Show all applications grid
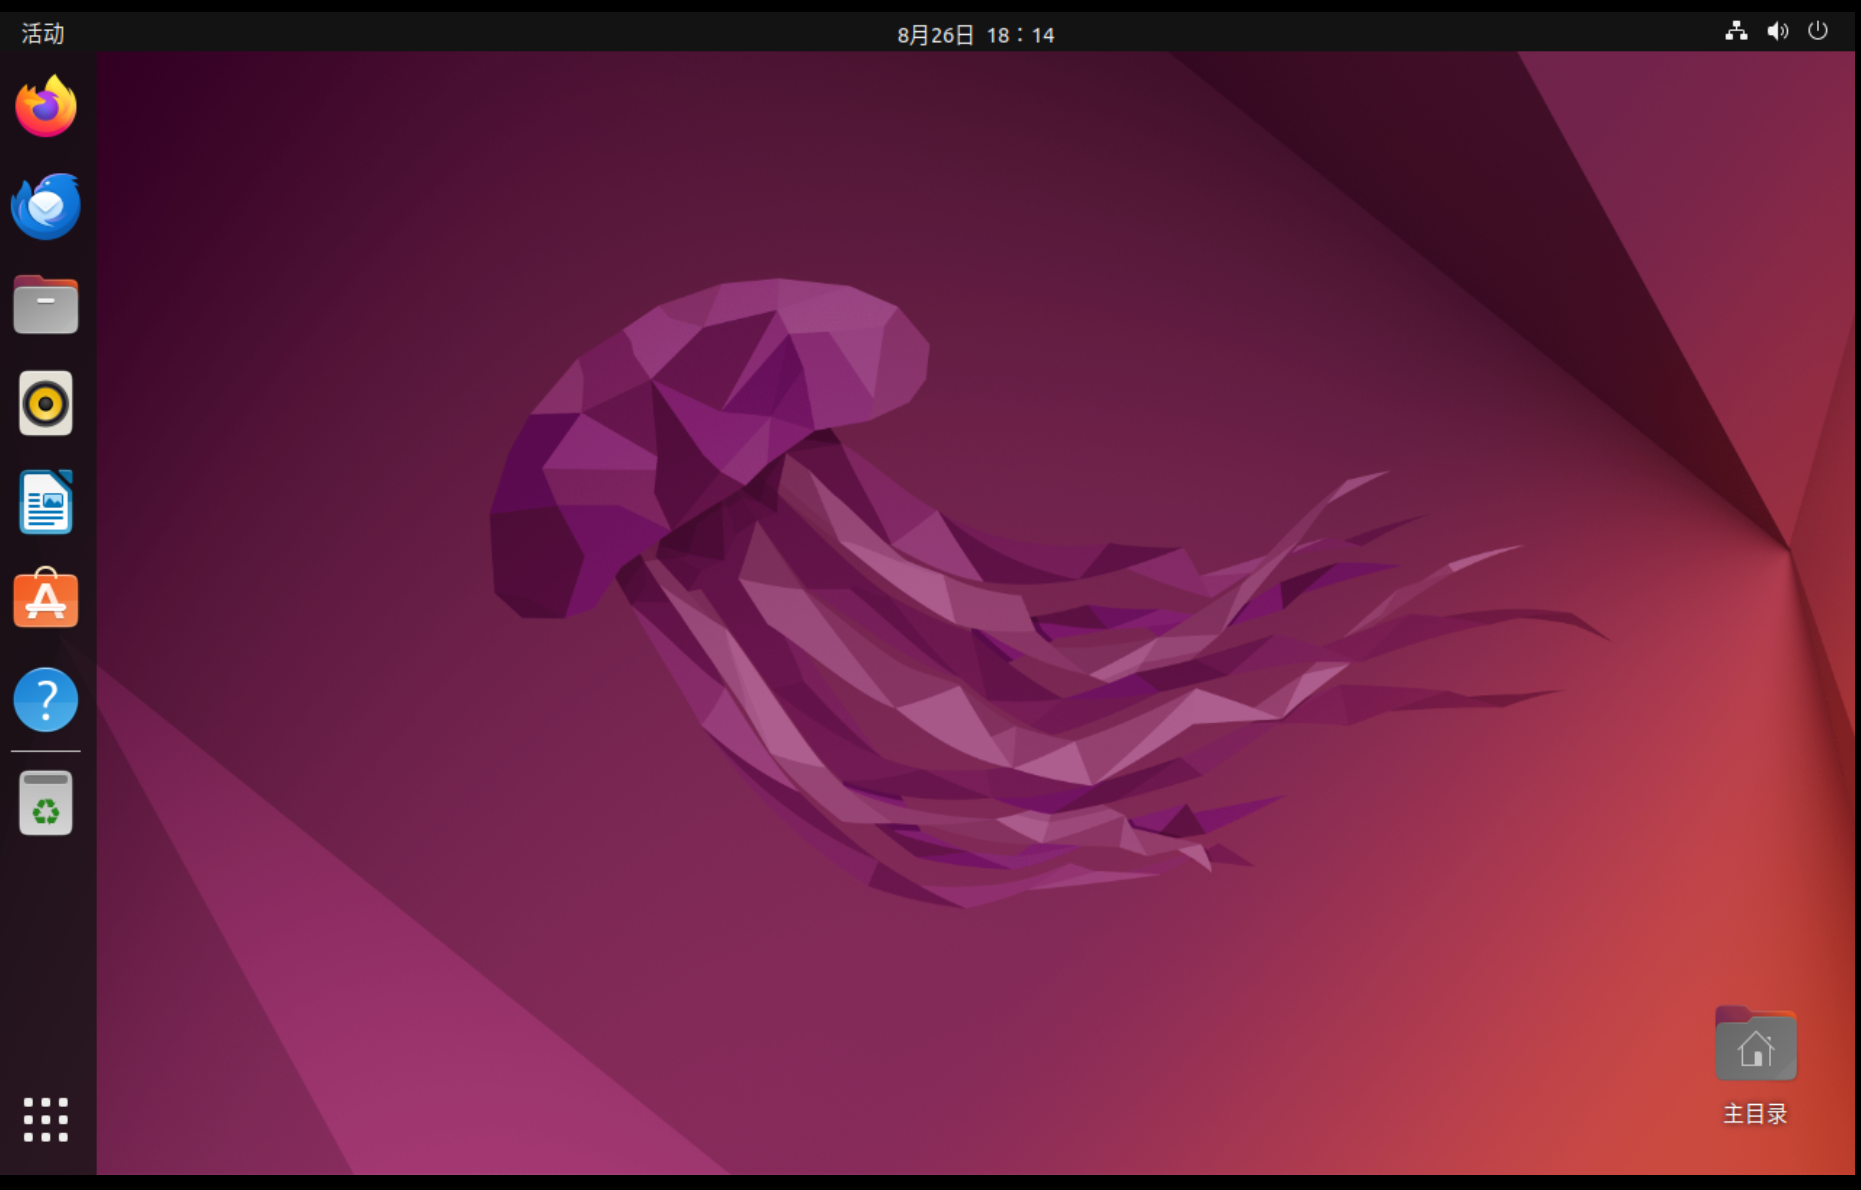This screenshot has height=1190, width=1861. 46,1119
